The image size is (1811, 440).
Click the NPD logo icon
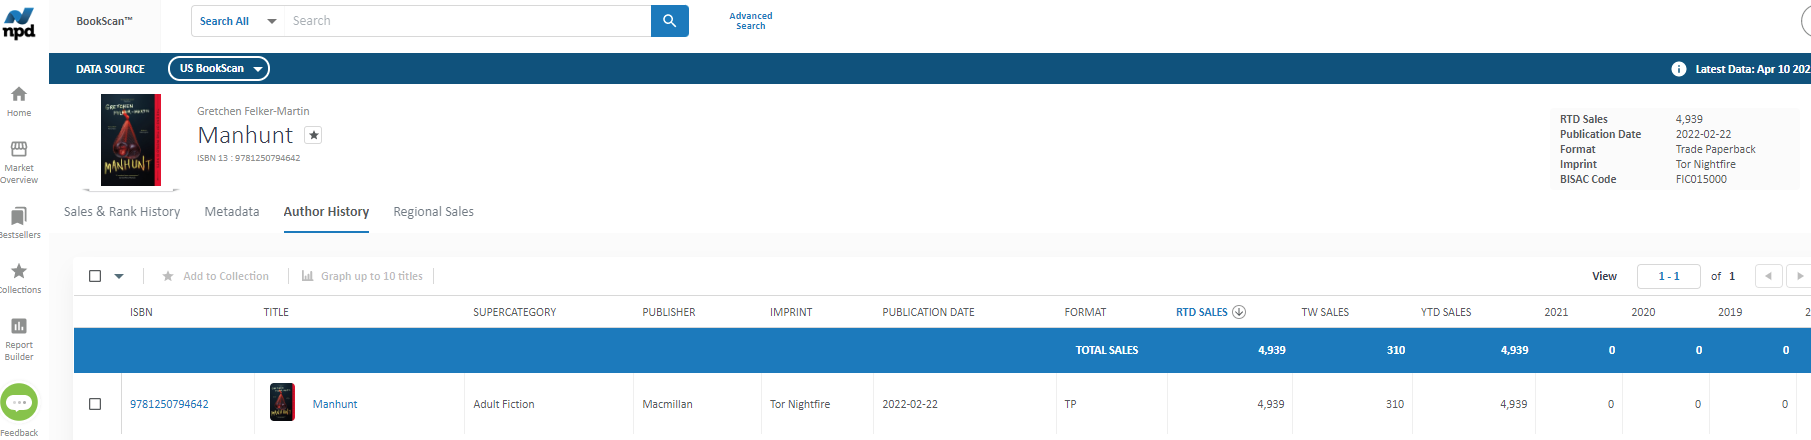pos(19,23)
